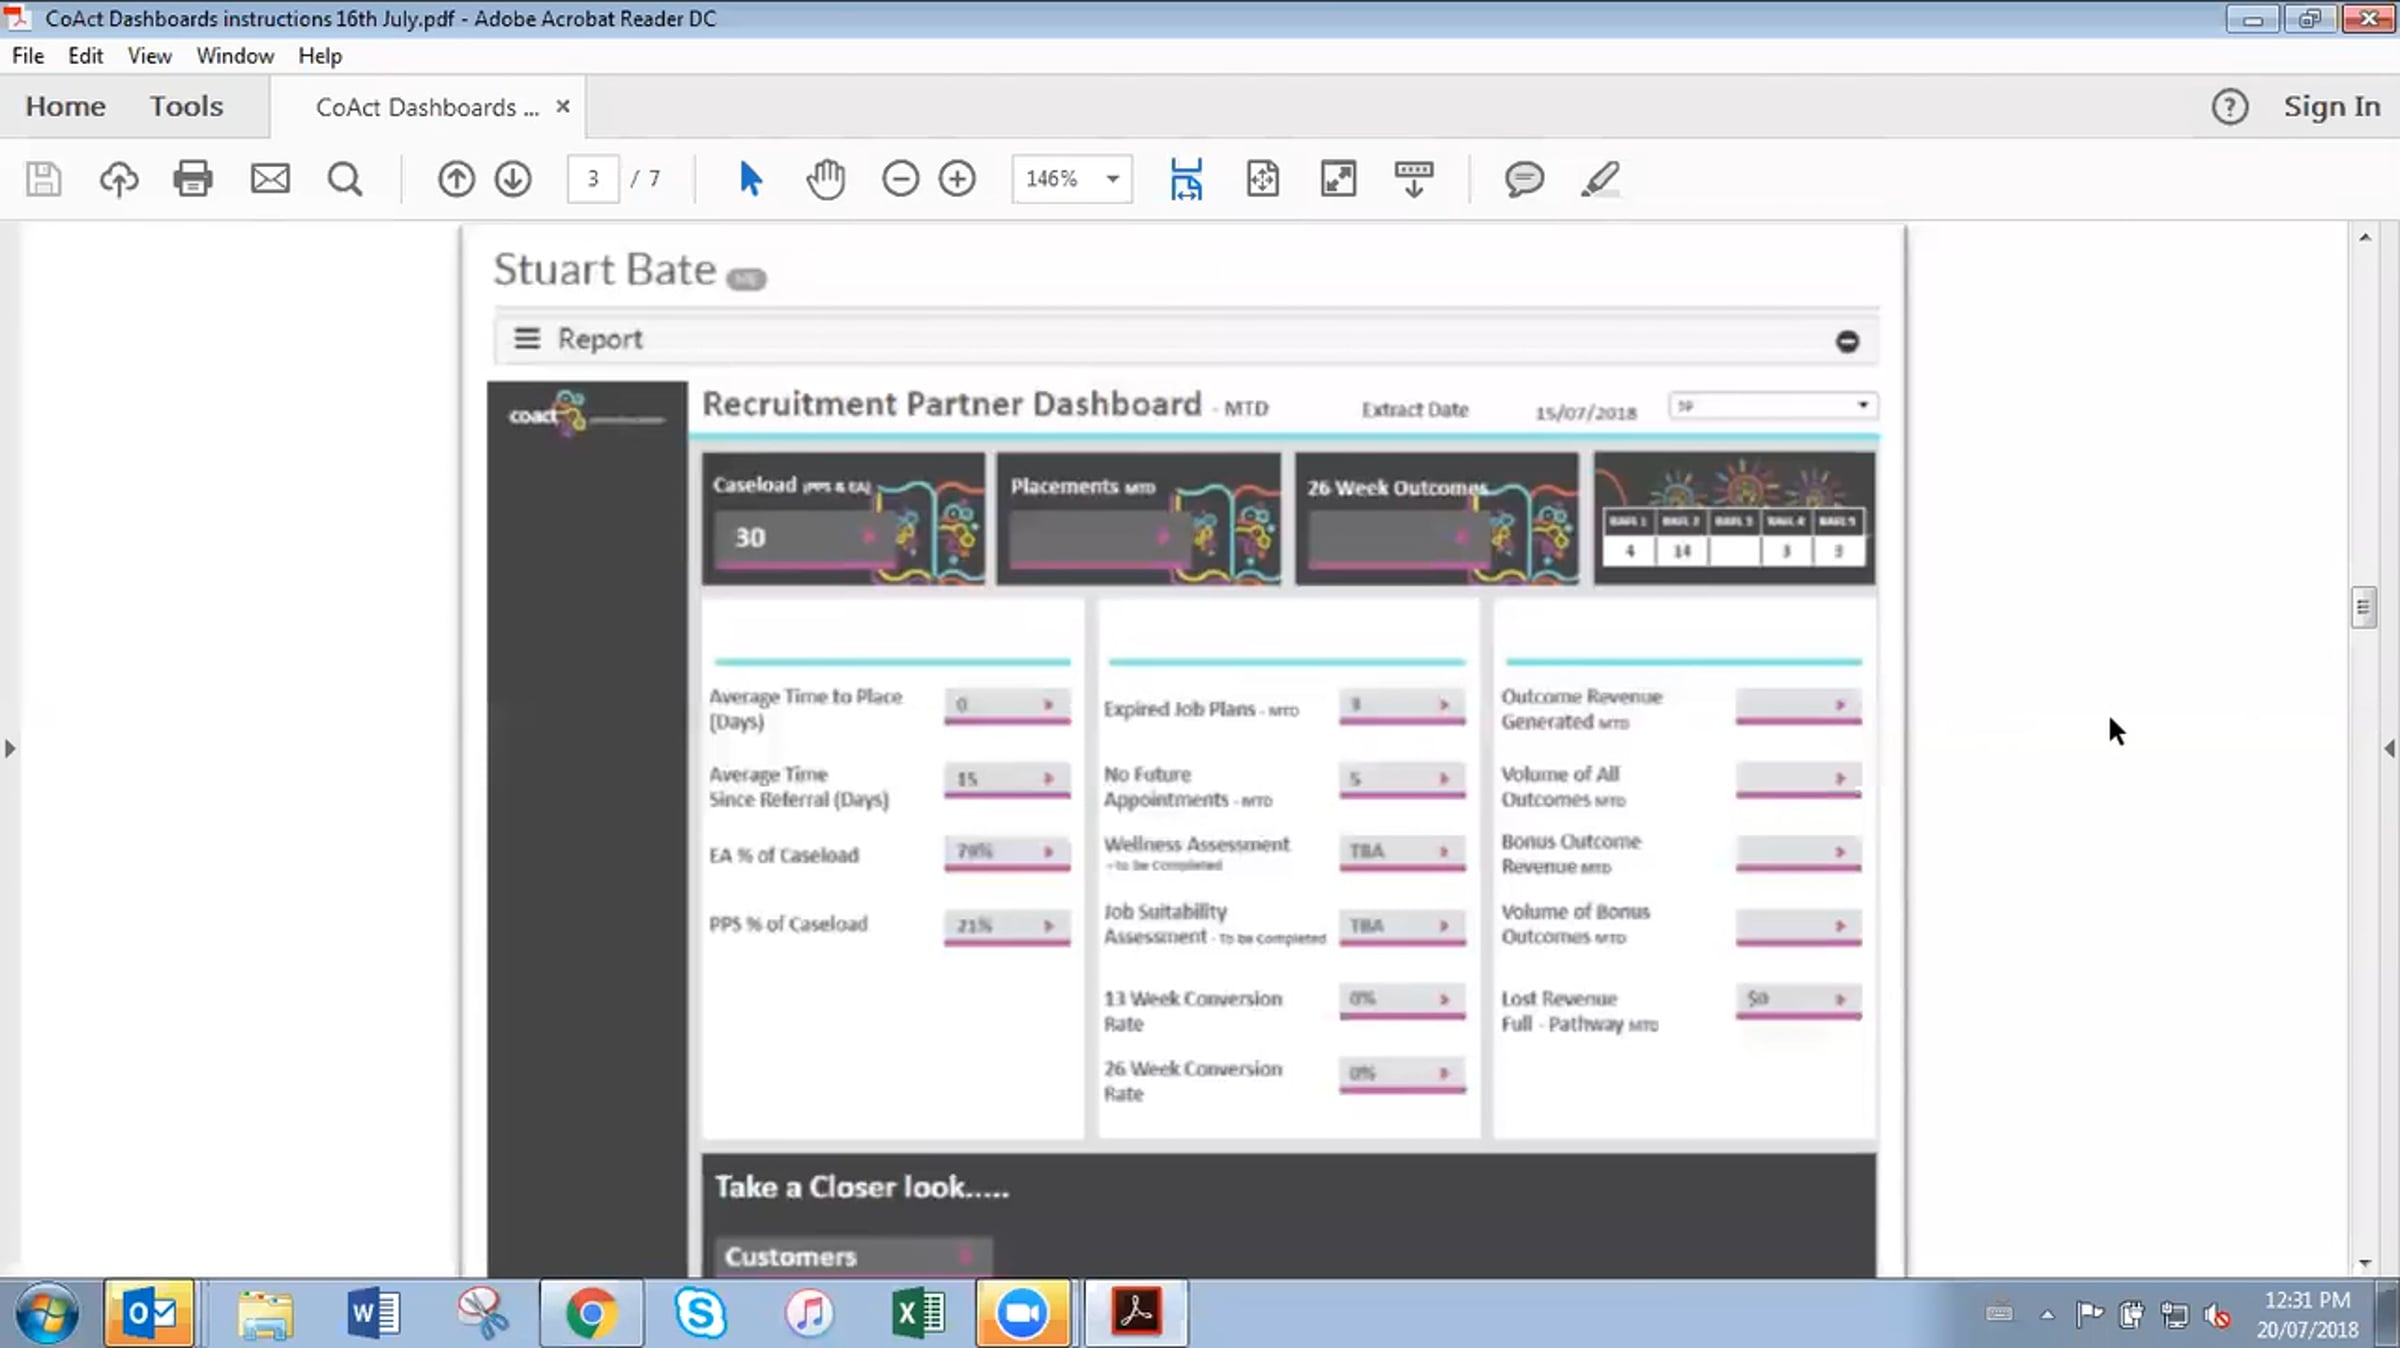Expand the left navigation pane arrow
Image resolution: width=2400 pixels, height=1348 pixels.
[10, 748]
